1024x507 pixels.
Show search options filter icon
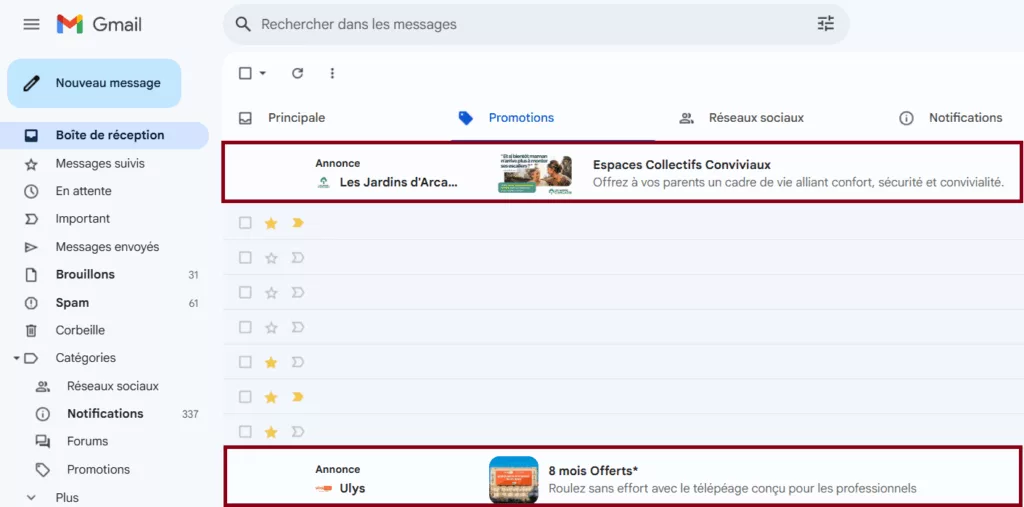point(826,24)
